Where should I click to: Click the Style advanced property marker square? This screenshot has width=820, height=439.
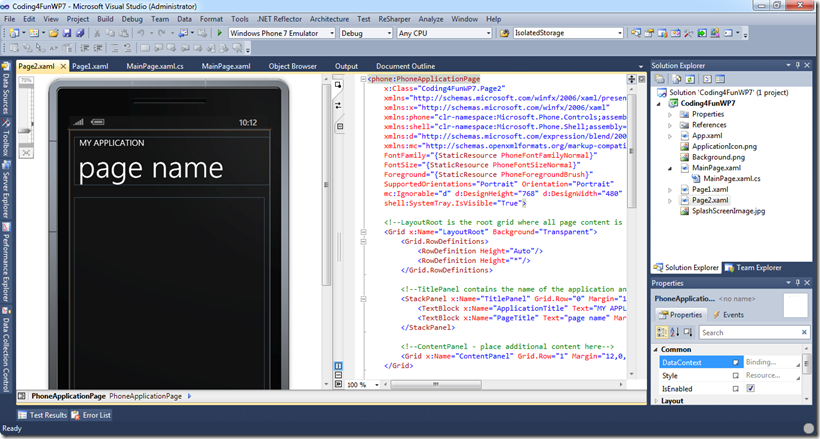pos(735,375)
